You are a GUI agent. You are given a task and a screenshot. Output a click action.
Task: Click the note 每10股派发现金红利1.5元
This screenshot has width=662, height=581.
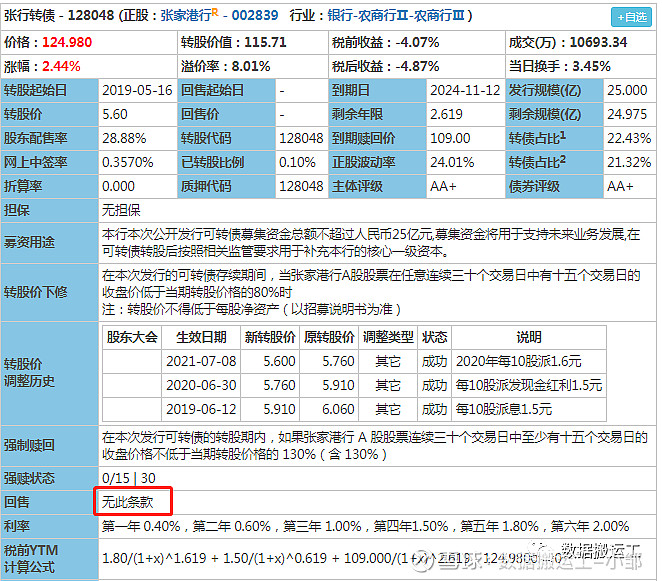(529, 386)
